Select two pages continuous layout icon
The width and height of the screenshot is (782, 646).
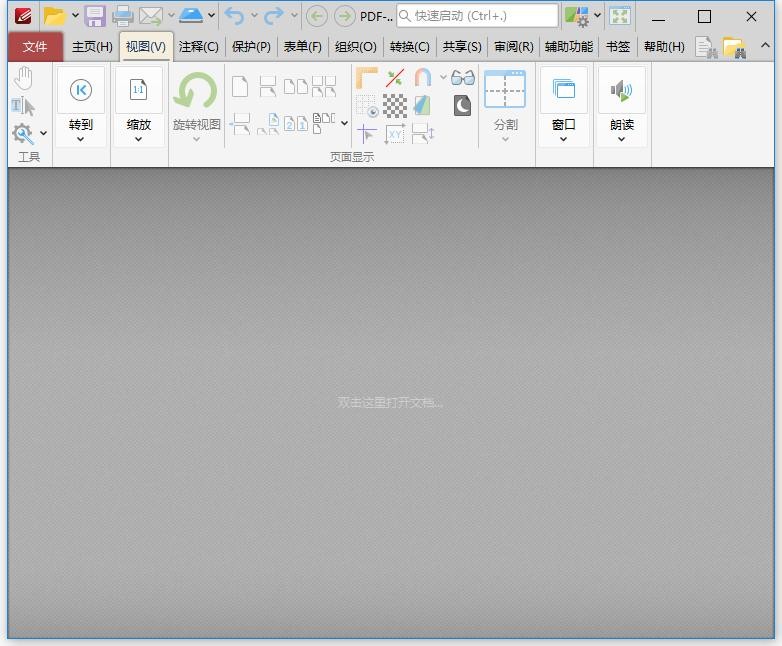click(324, 86)
